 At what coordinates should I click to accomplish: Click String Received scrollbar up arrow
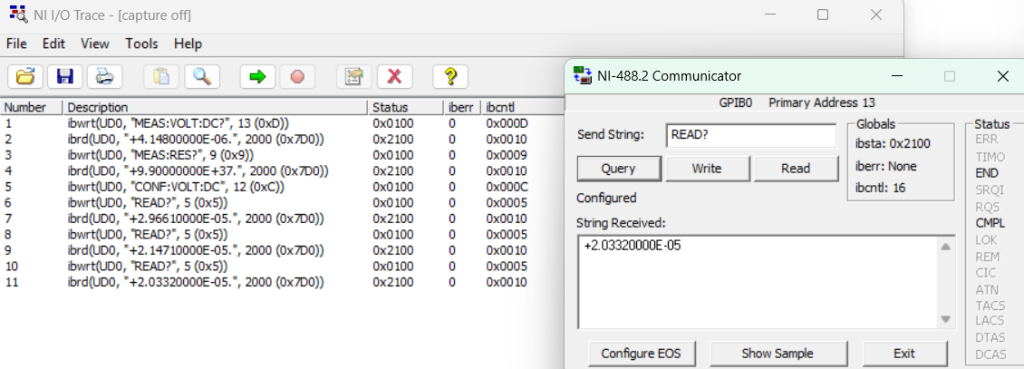tap(945, 247)
